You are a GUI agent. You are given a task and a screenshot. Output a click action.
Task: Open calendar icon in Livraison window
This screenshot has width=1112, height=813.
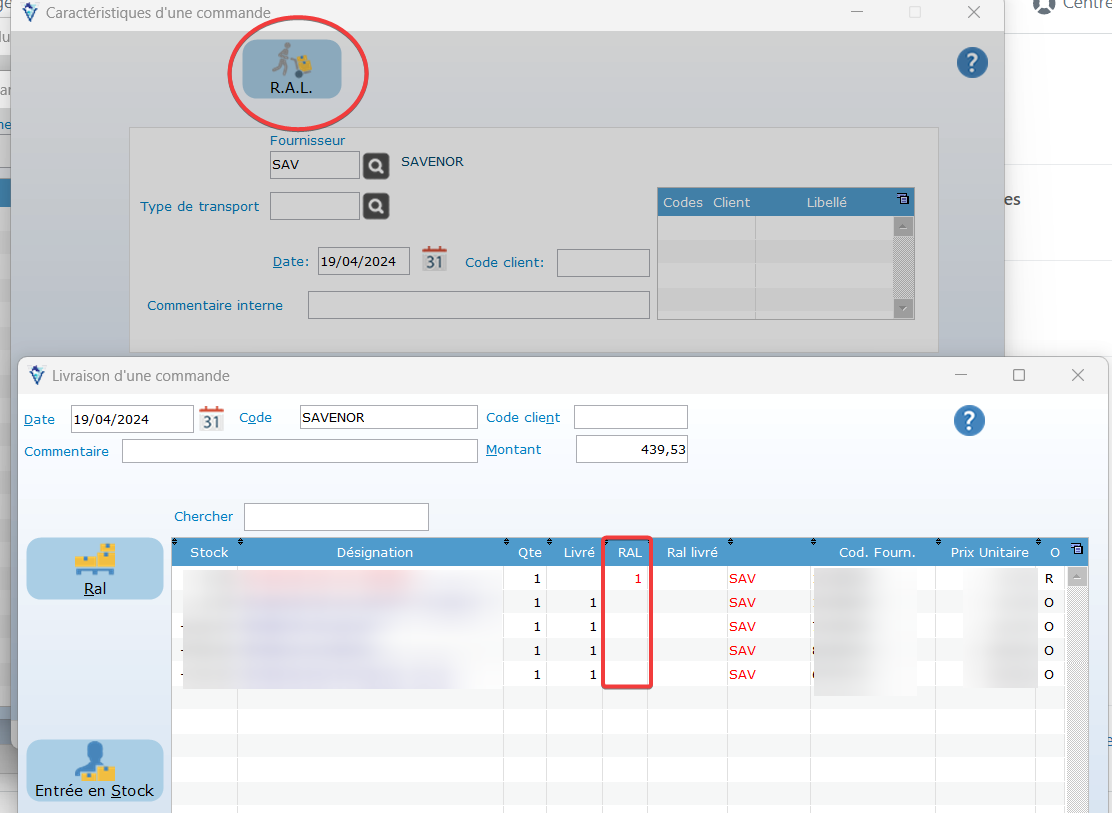pyautogui.click(x=211, y=419)
